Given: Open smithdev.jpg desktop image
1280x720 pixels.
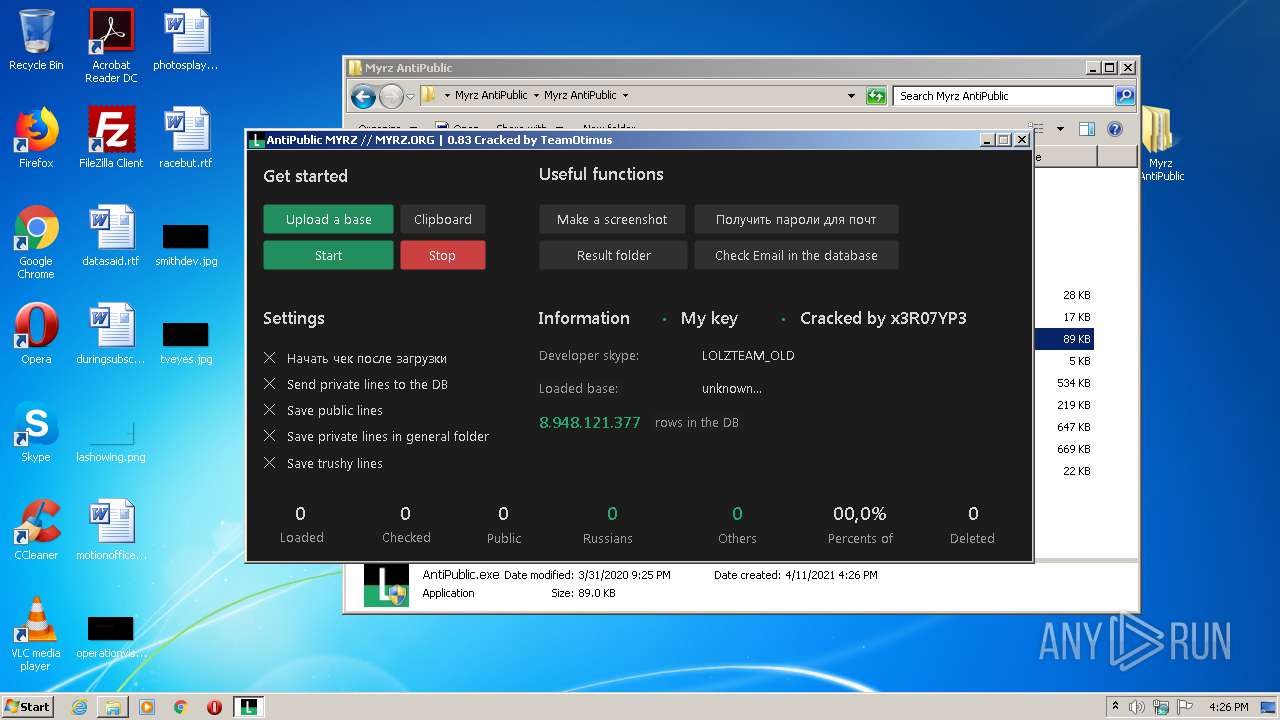Looking at the screenshot, I should click(186, 243).
